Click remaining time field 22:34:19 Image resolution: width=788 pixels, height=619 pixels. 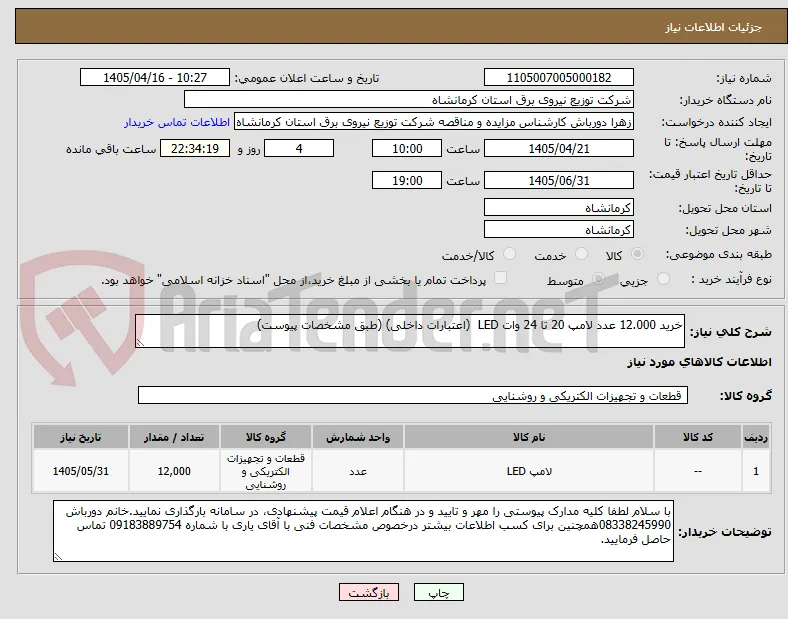(195, 149)
